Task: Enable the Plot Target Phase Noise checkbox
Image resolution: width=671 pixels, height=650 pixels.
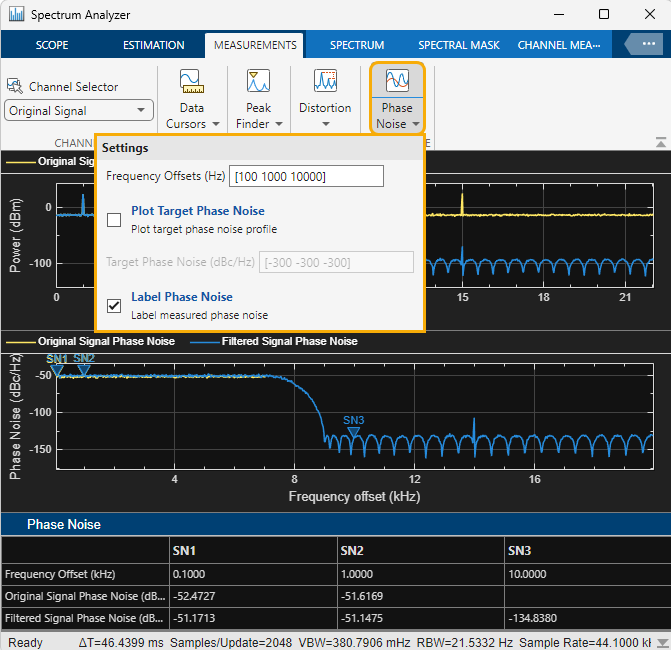Action: [114, 219]
